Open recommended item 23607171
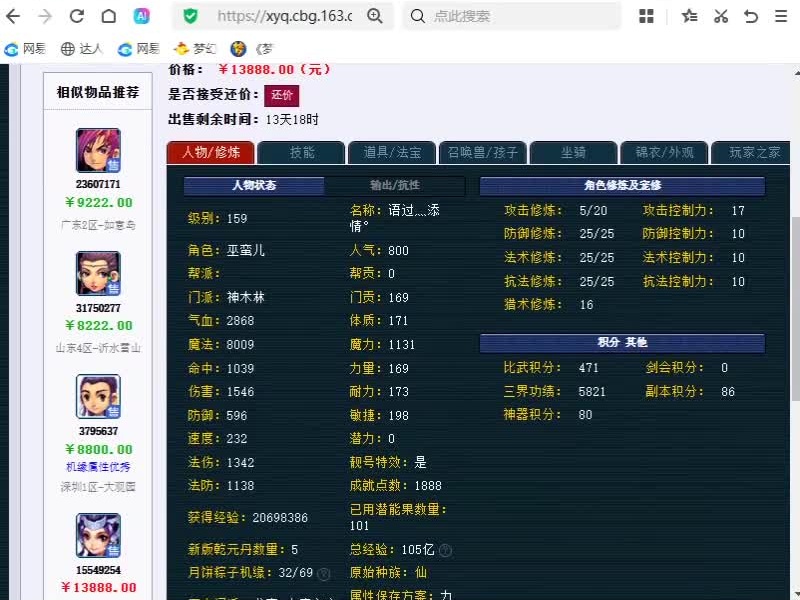The image size is (800, 600). click(x=98, y=184)
